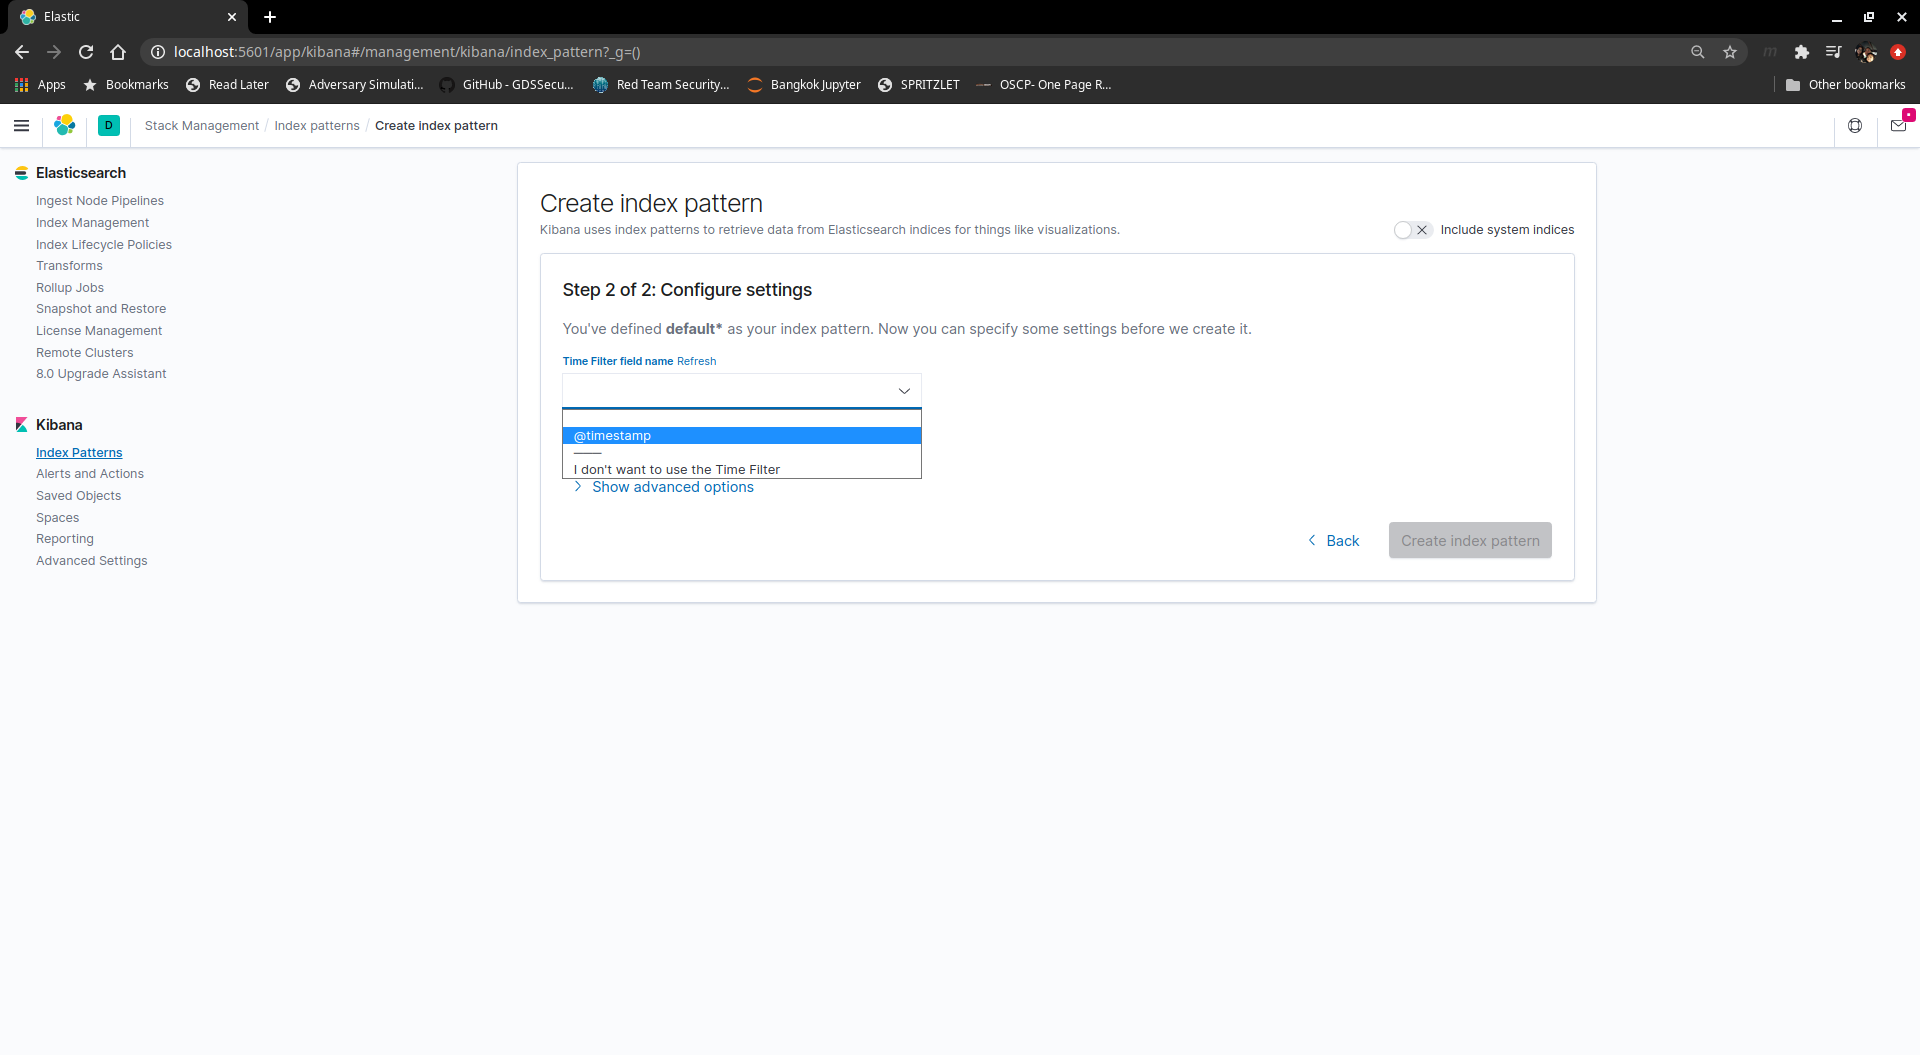Open Index Management in sidebar
The image size is (1920, 1055).
[x=92, y=223]
